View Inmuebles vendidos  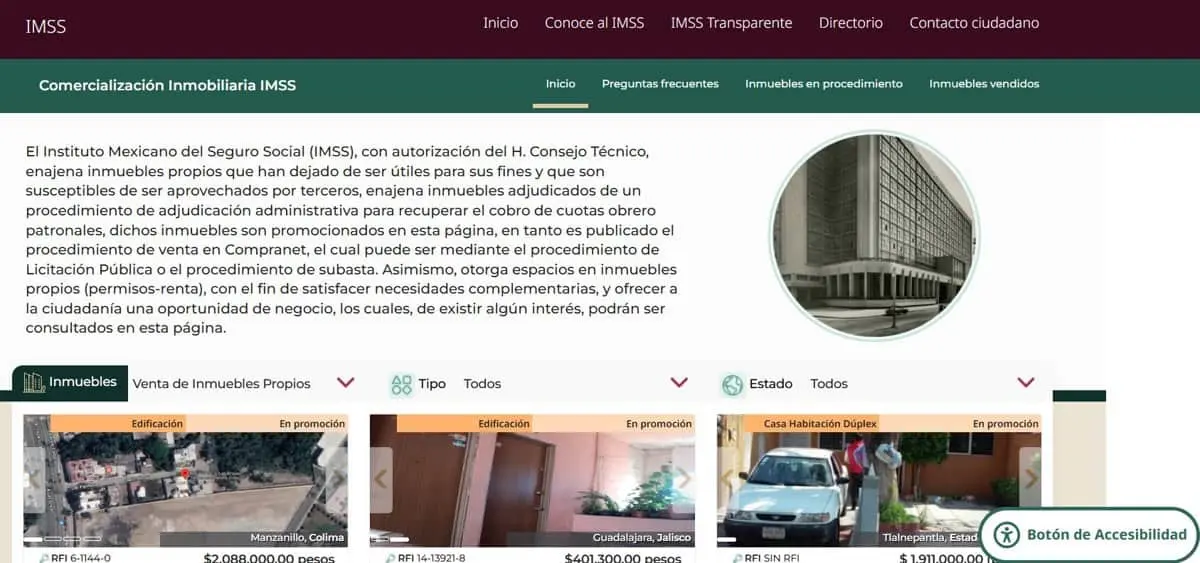point(984,84)
